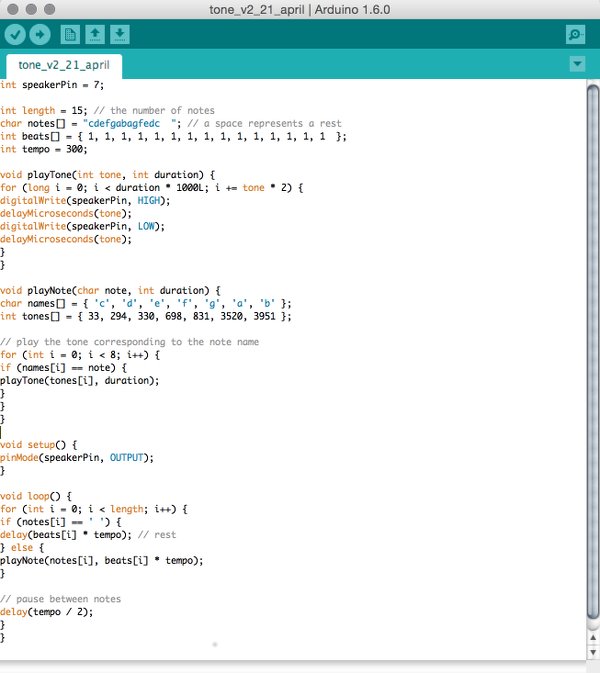This screenshot has width=600, height=673.
Task: Click the window title 'tone_v2_21_april | Arduino 1.6.0'
Action: click(300, 9)
